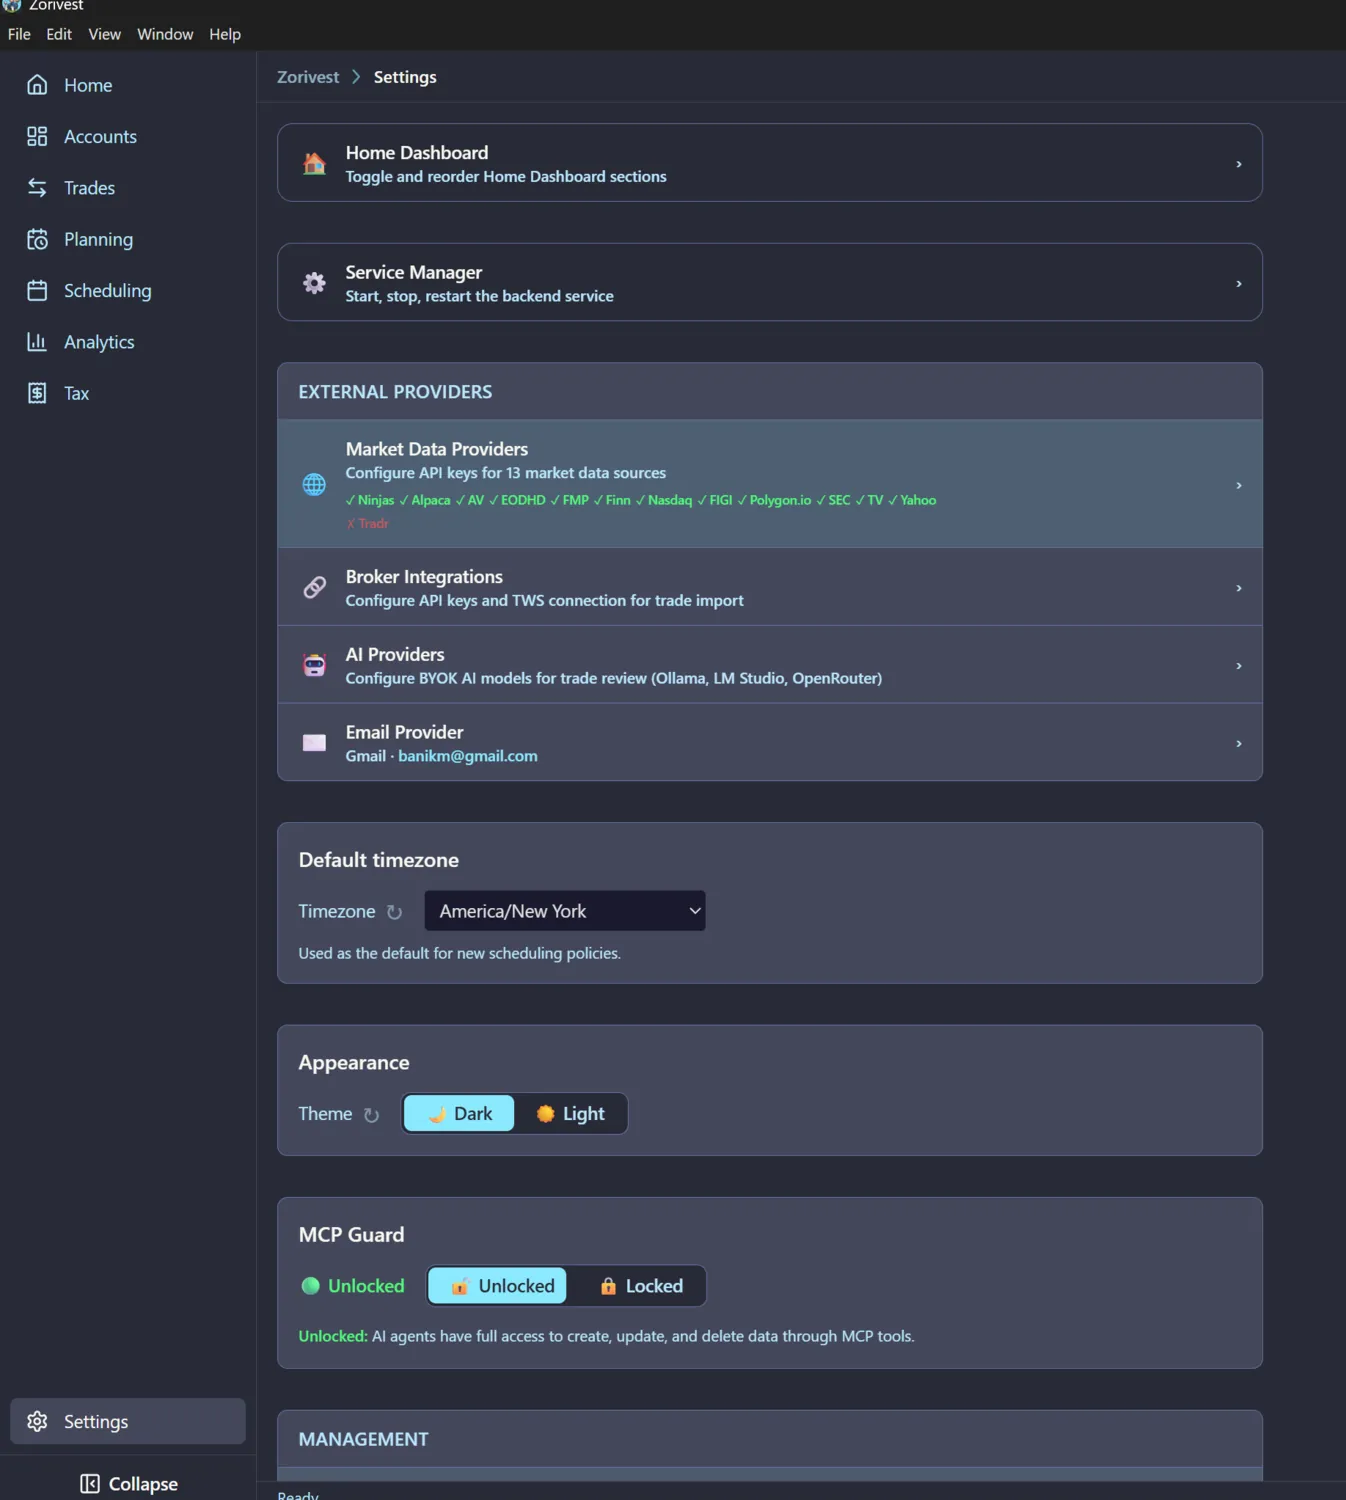This screenshot has height=1500, width=1346.
Task: Switch theme to Light
Action: pyautogui.click(x=571, y=1114)
